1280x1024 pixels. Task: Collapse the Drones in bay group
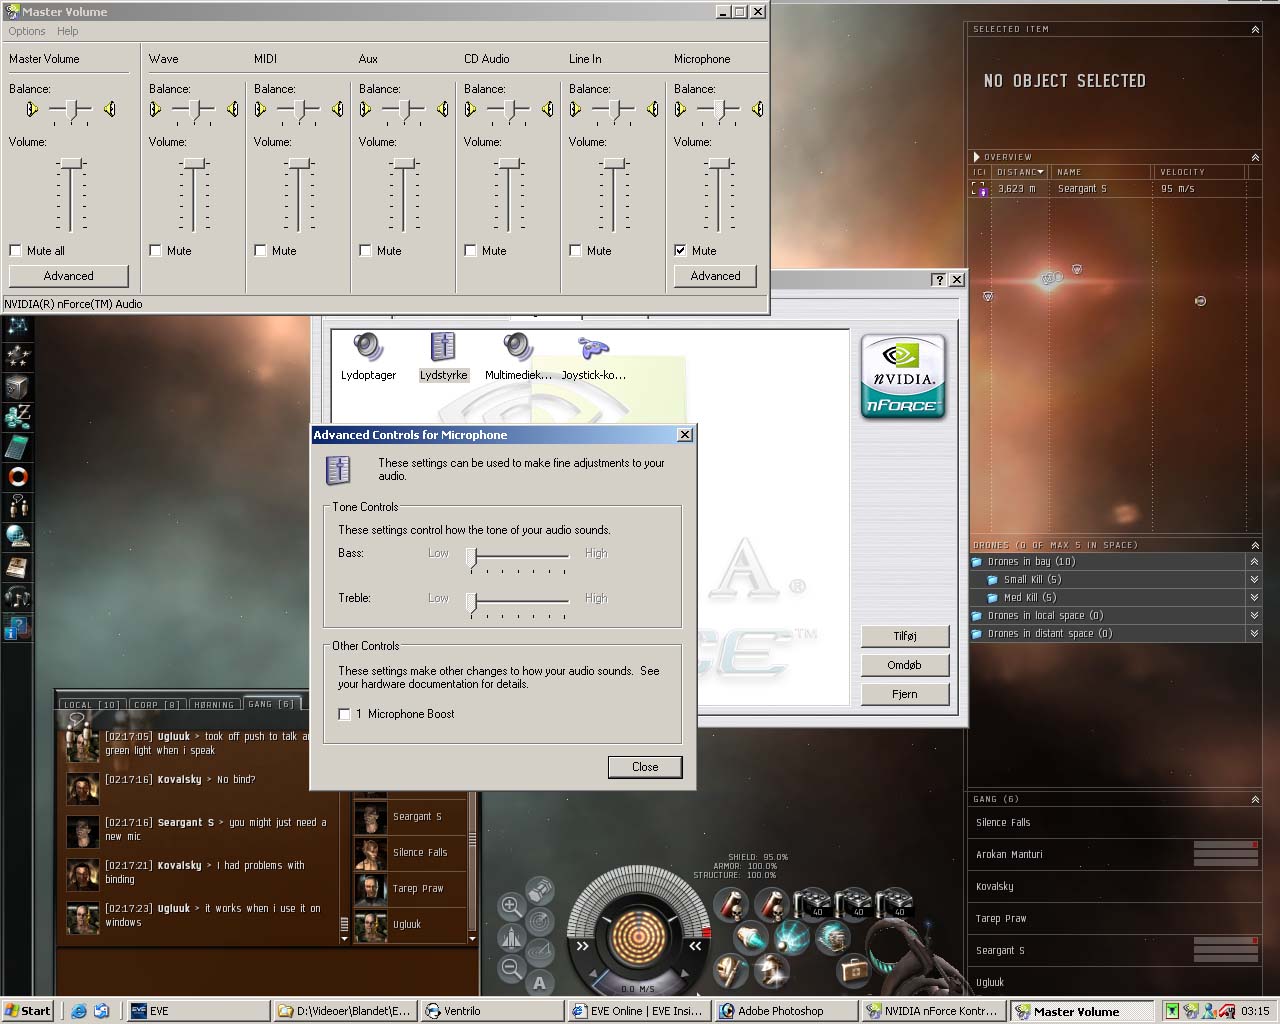1254,562
